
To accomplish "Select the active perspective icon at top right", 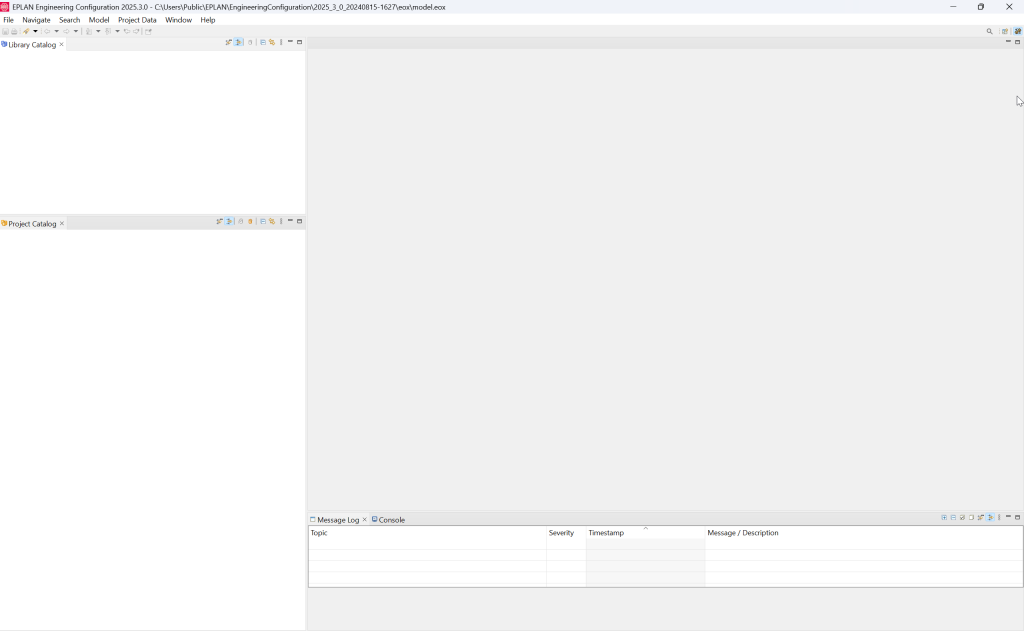I will (1017, 31).
